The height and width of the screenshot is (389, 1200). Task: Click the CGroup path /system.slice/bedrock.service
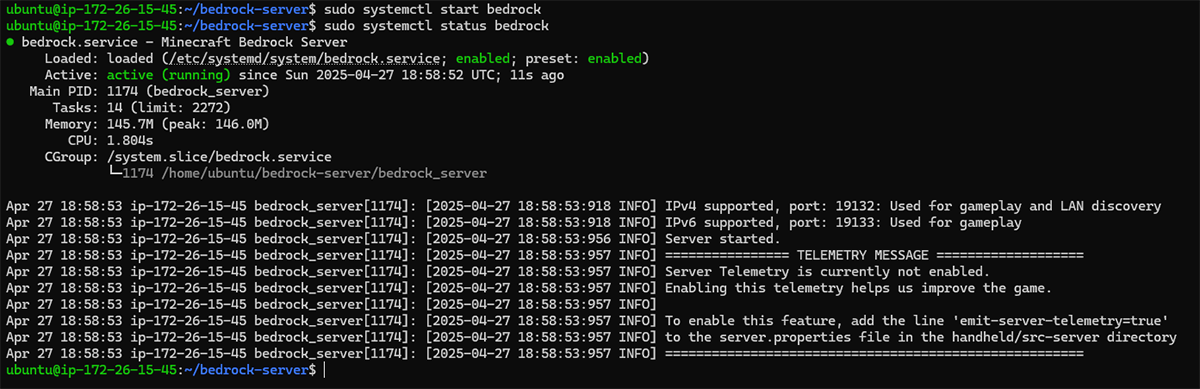click(x=219, y=157)
